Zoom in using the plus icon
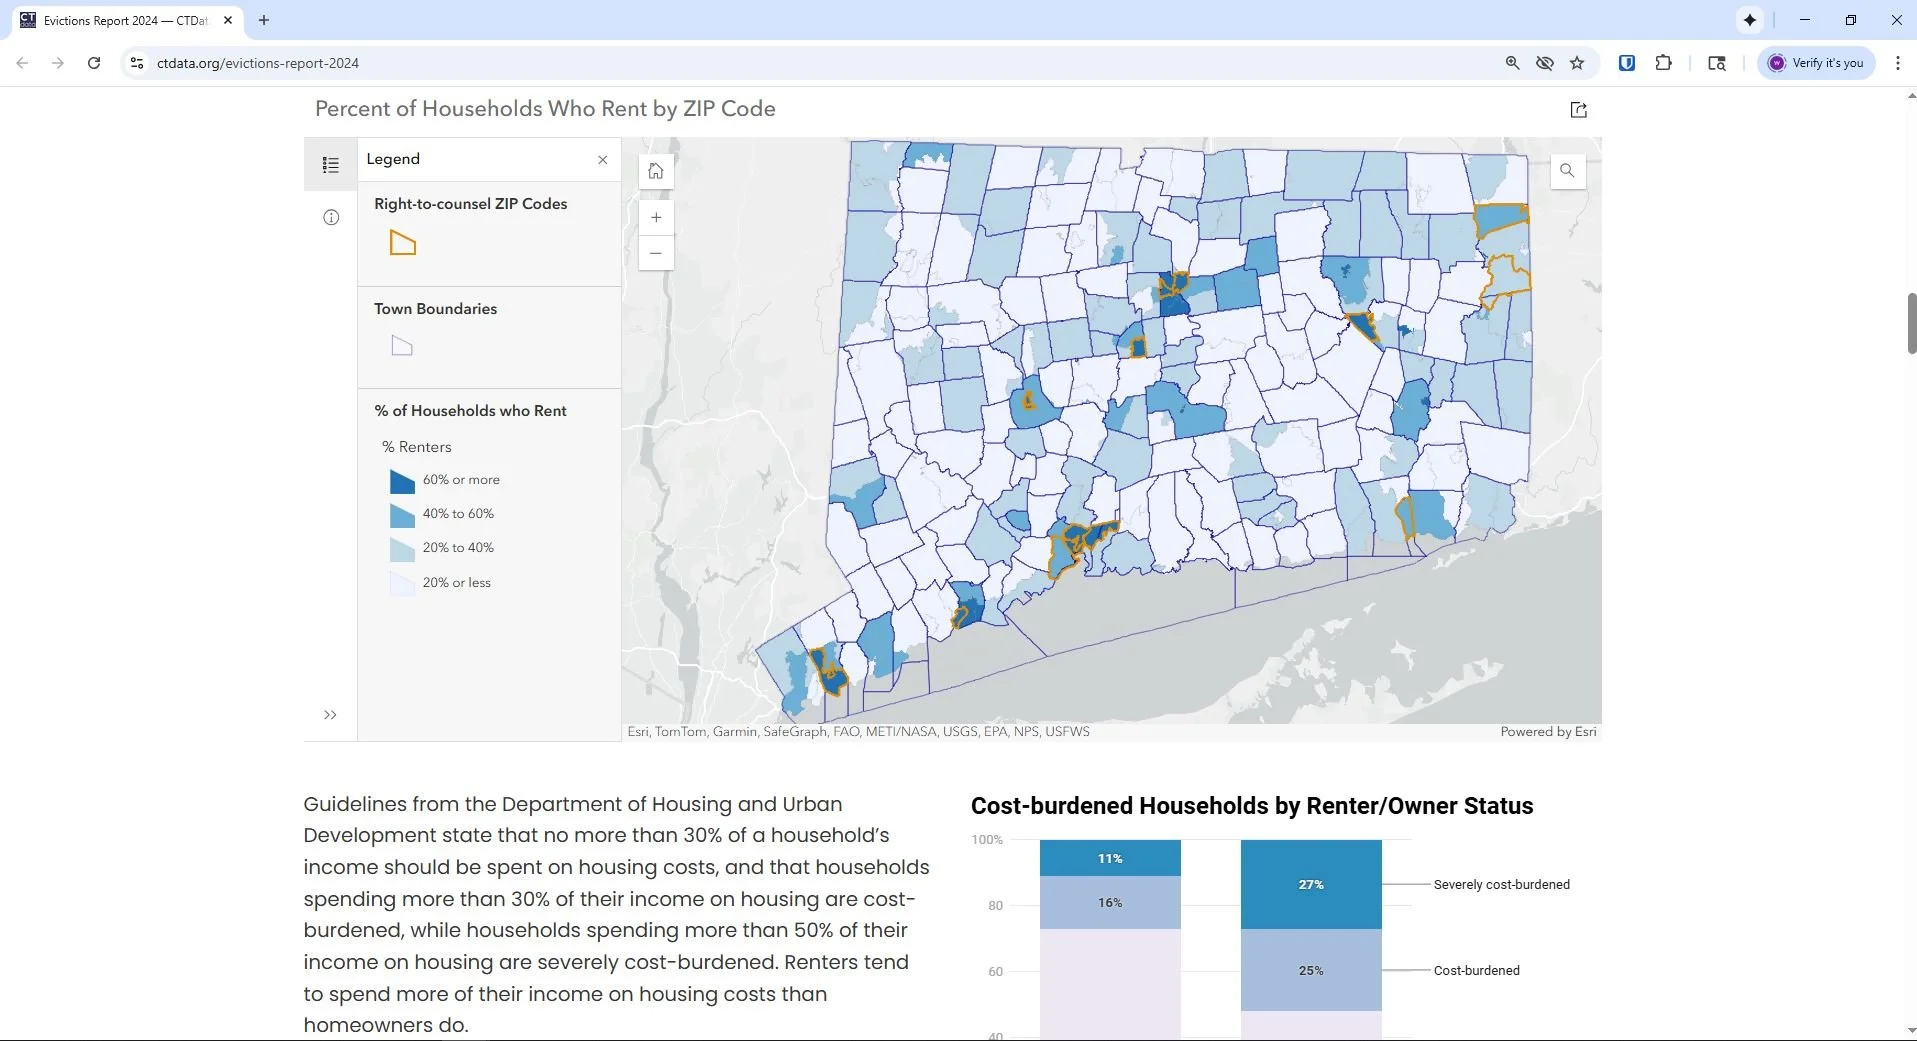The image size is (1917, 1041). pyautogui.click(x=656, y=218)
